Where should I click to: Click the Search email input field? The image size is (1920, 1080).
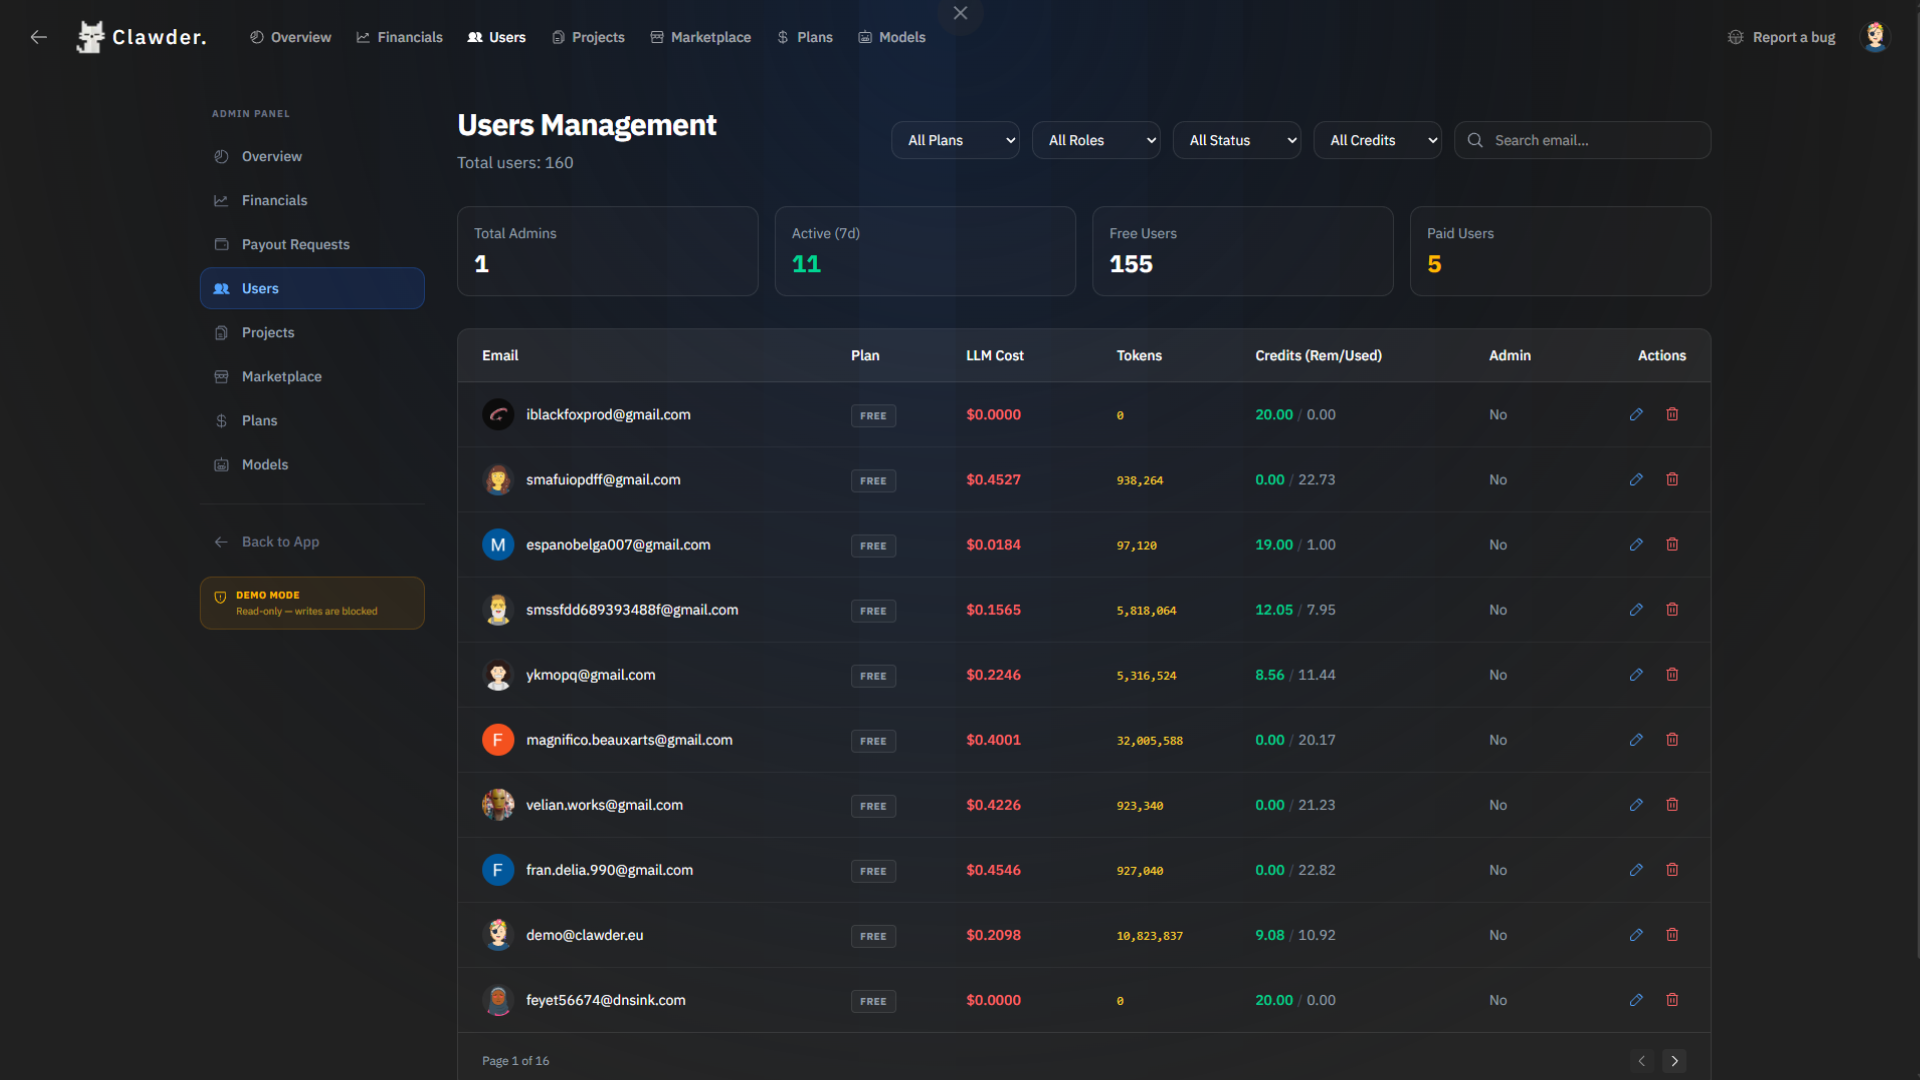tap(1582, 140)
